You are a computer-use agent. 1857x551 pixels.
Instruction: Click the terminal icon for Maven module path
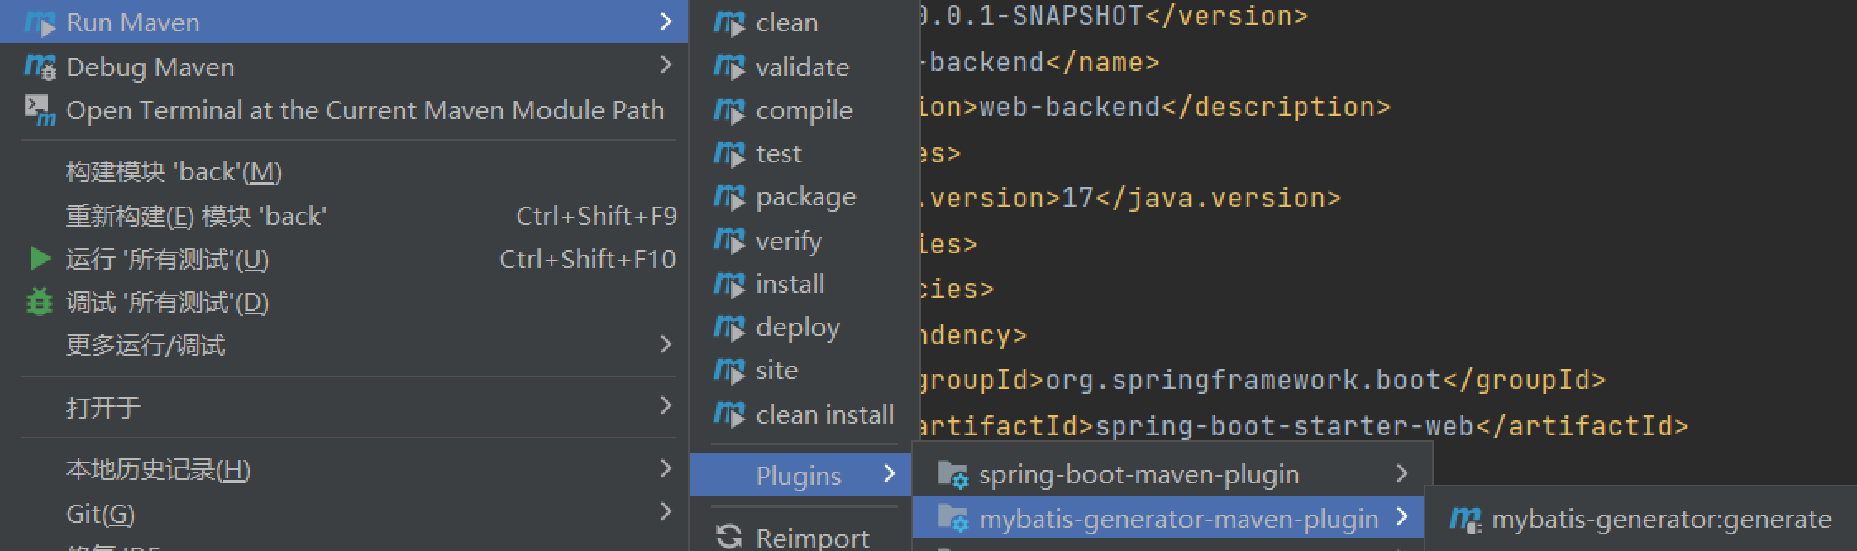(x=40, y=110)
